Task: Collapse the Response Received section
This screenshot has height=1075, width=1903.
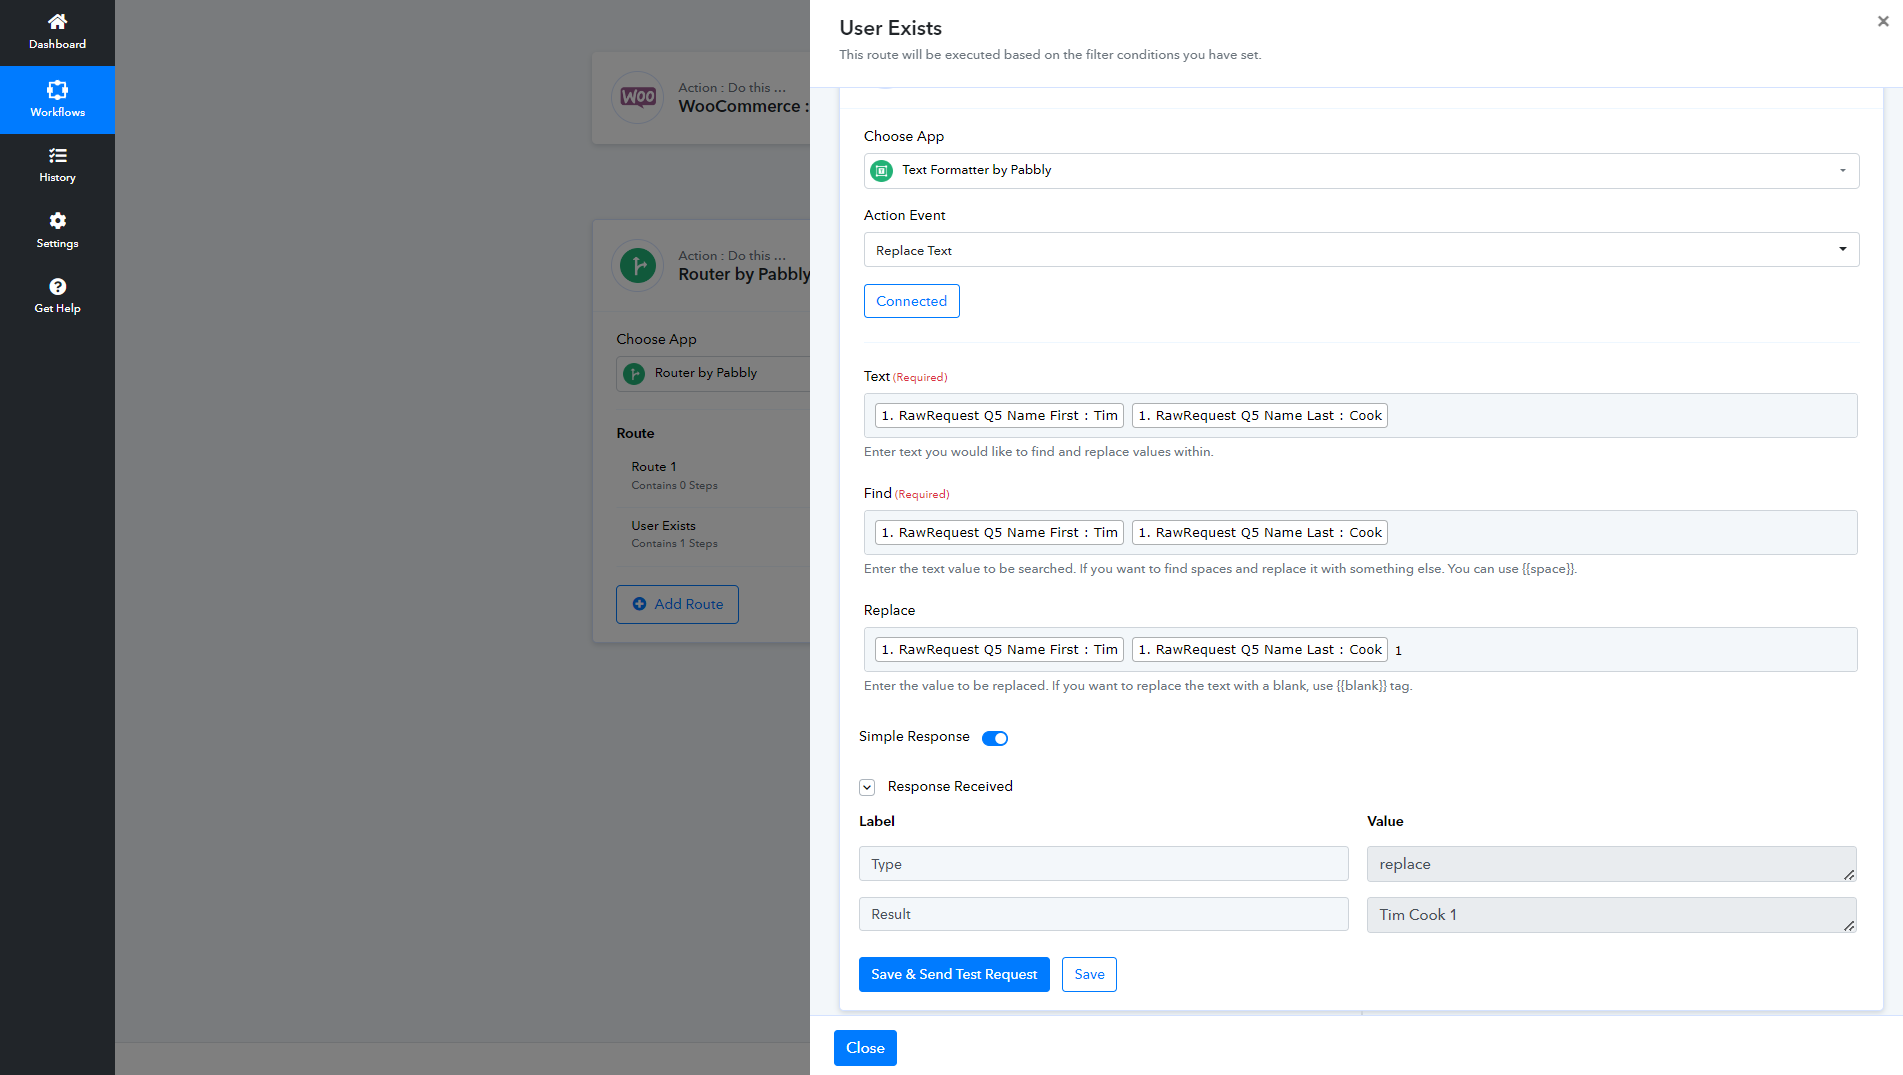Action: pyautogui.click(x=867, y=787)
